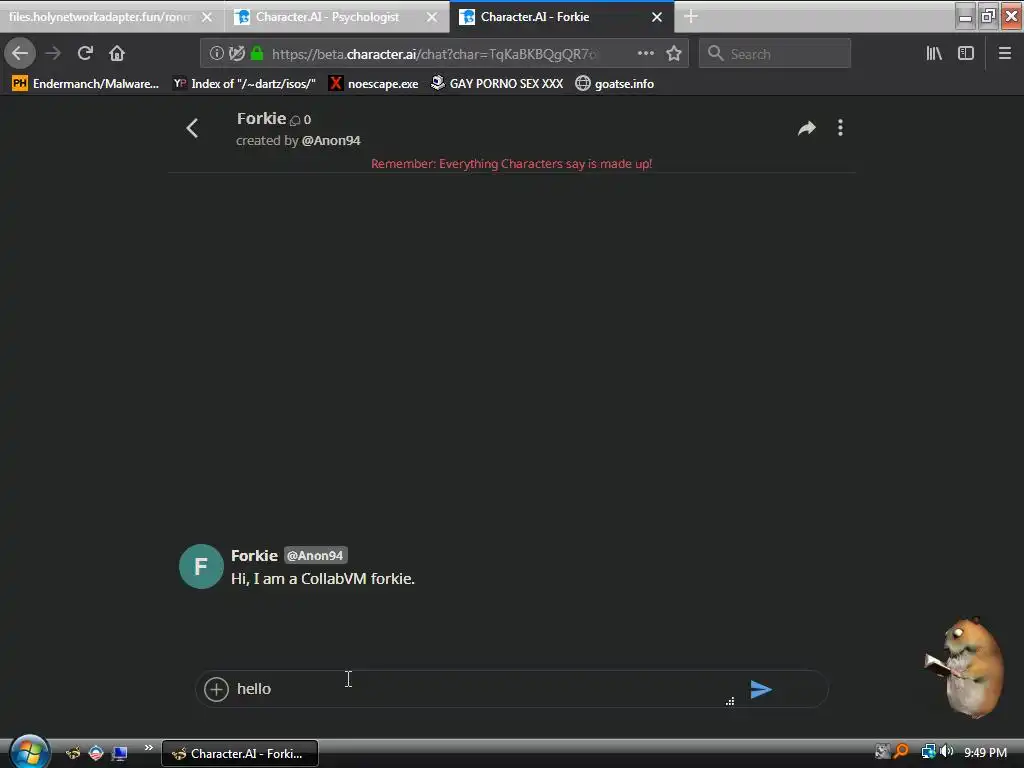1024x768 pixels.
Task: Switch to Character.AI - Psychologist tab
Action: (x=327, y=17)
